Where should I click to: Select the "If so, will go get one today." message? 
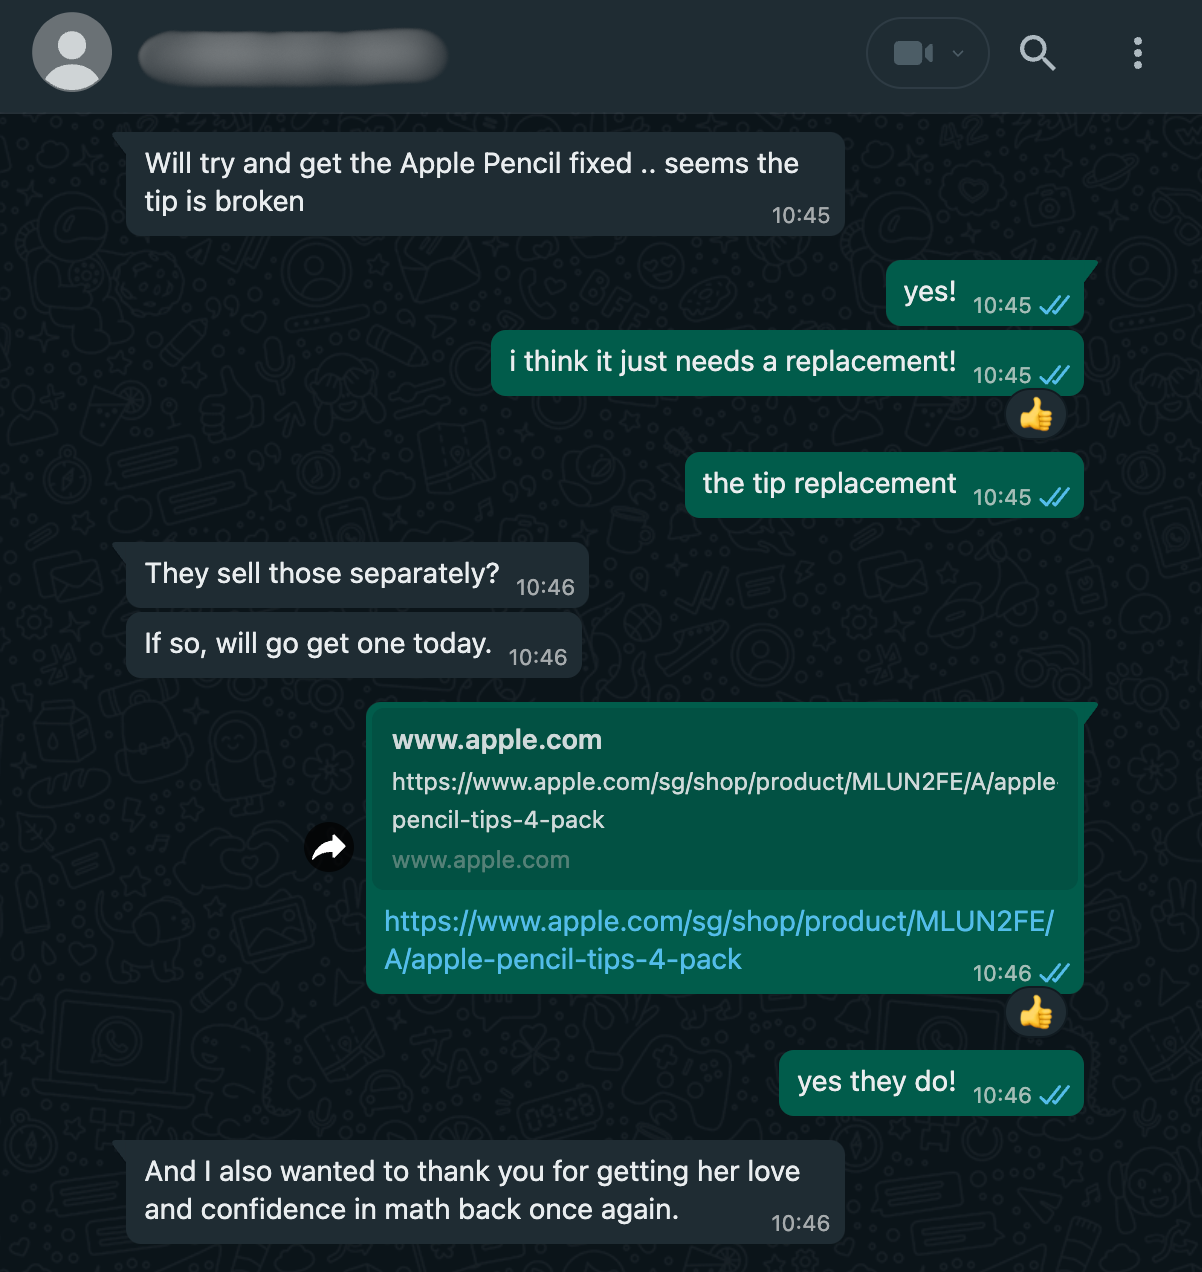318,644
